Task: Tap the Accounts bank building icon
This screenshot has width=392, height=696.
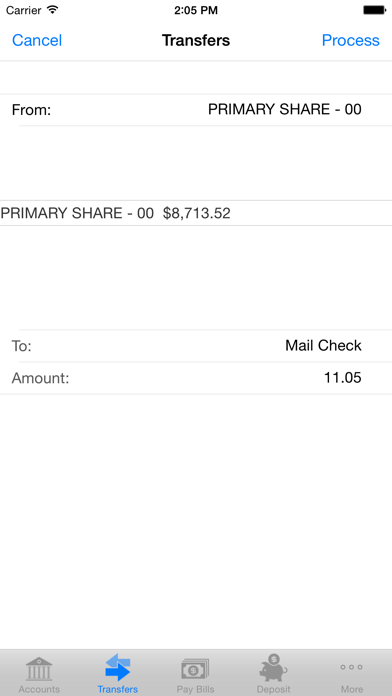Action: click(x=39, y=669)
